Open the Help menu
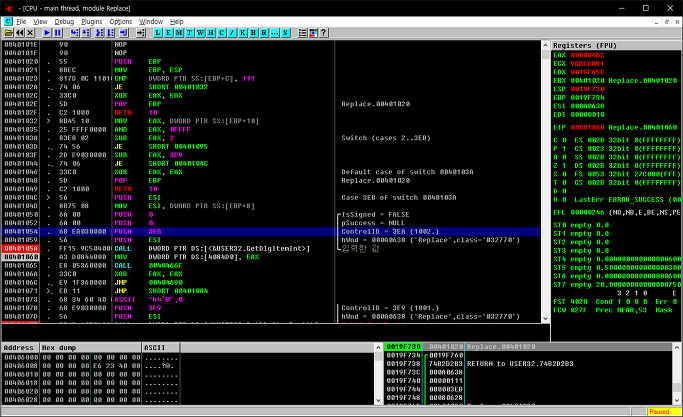Image resolution: width=683 pixels, height=417 pixels. pyautogui.click(x=177, y=21)
